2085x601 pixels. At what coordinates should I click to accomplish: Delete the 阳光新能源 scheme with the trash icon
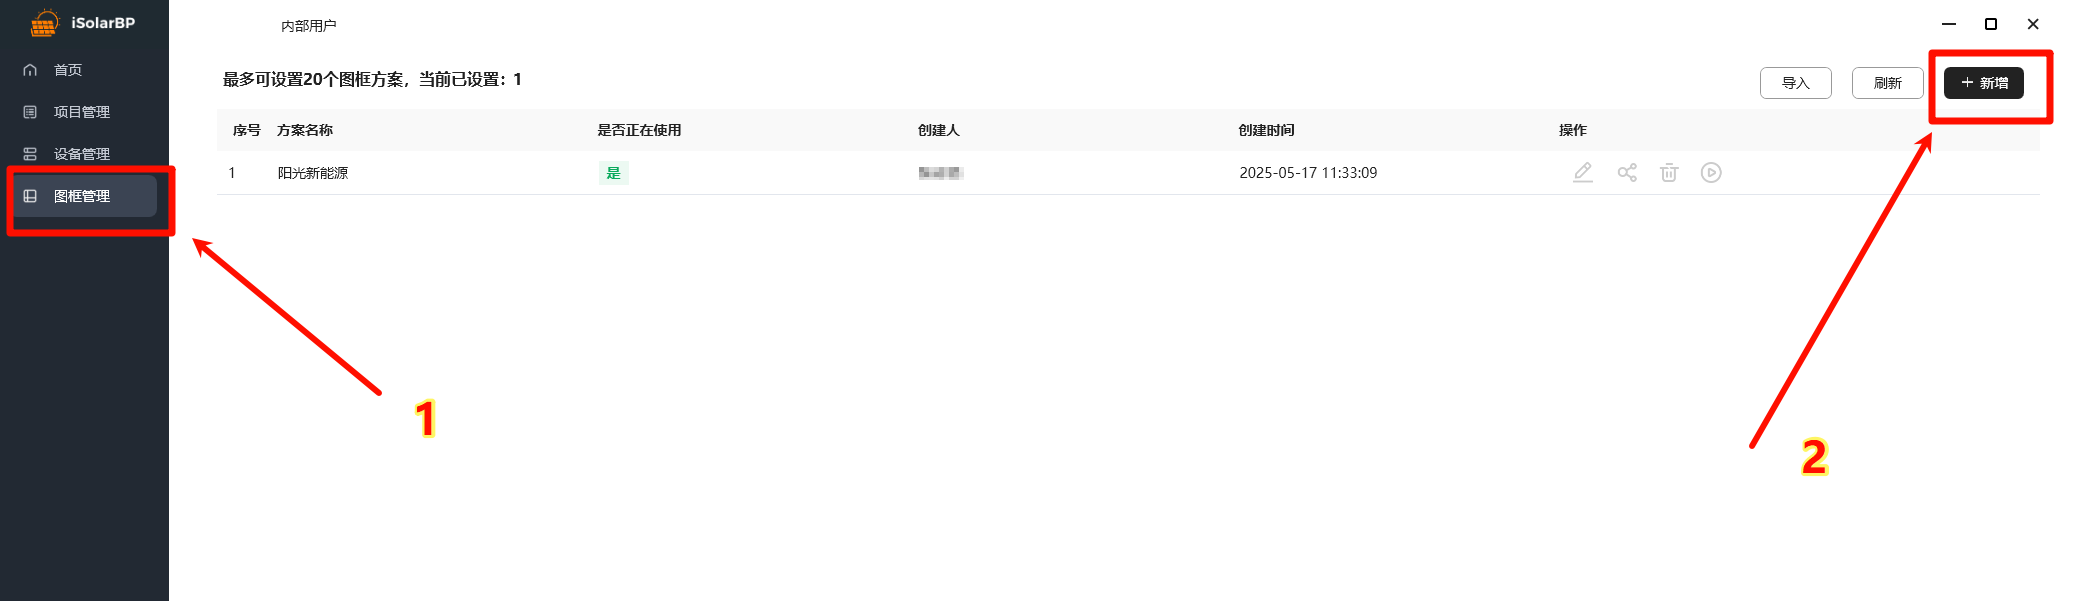coord(1669,173)
